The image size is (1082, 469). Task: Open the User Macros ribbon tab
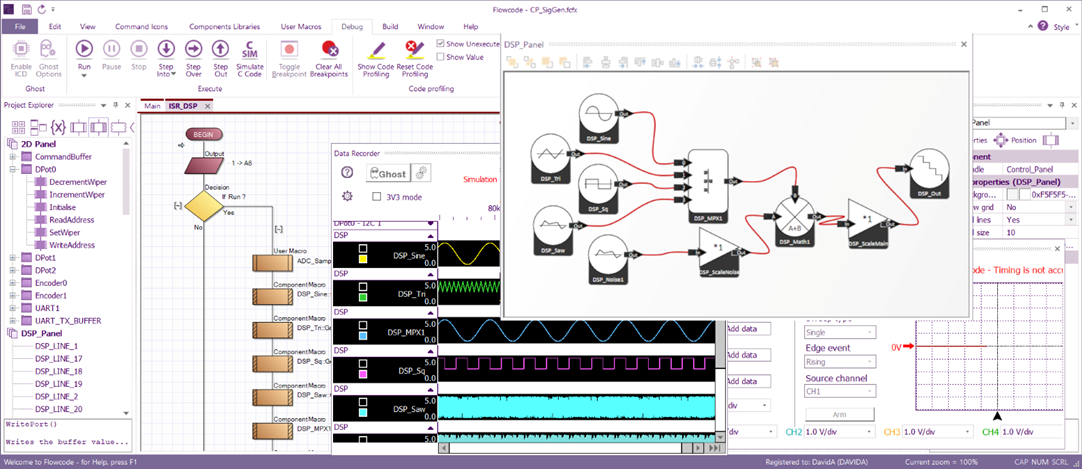300,26
